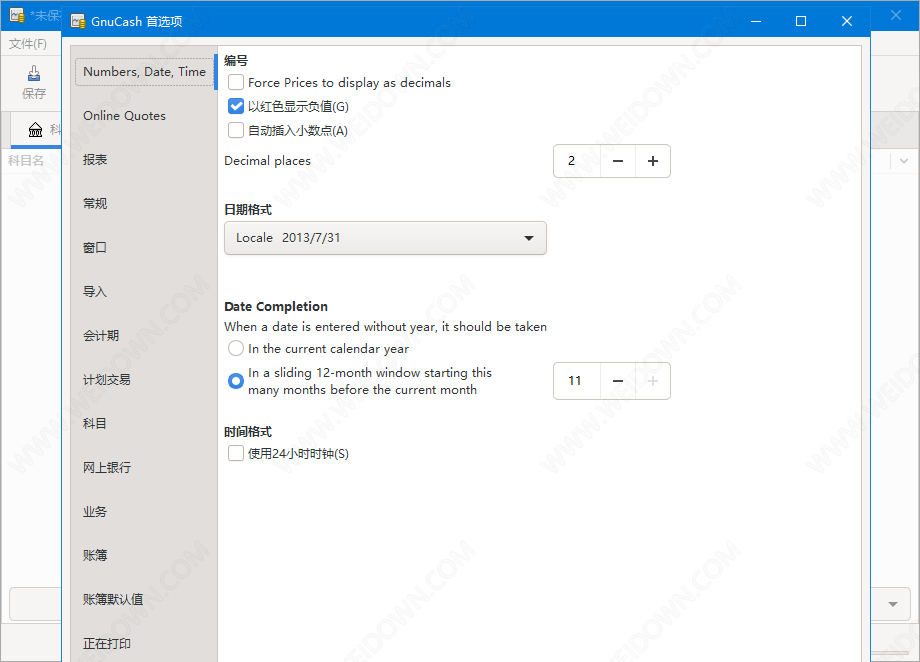Viewport: 920px width, 662px height.
Task: Select the 正在打印 preferences page
Action: [107, 643]
